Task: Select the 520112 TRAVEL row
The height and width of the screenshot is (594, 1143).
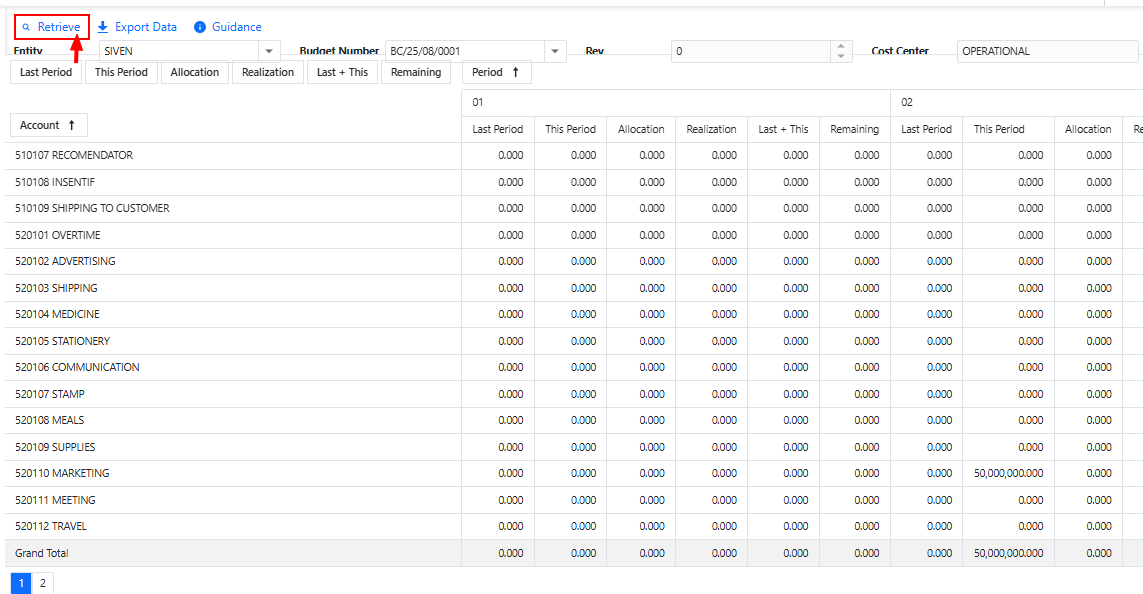Action: tap(233, 526)
